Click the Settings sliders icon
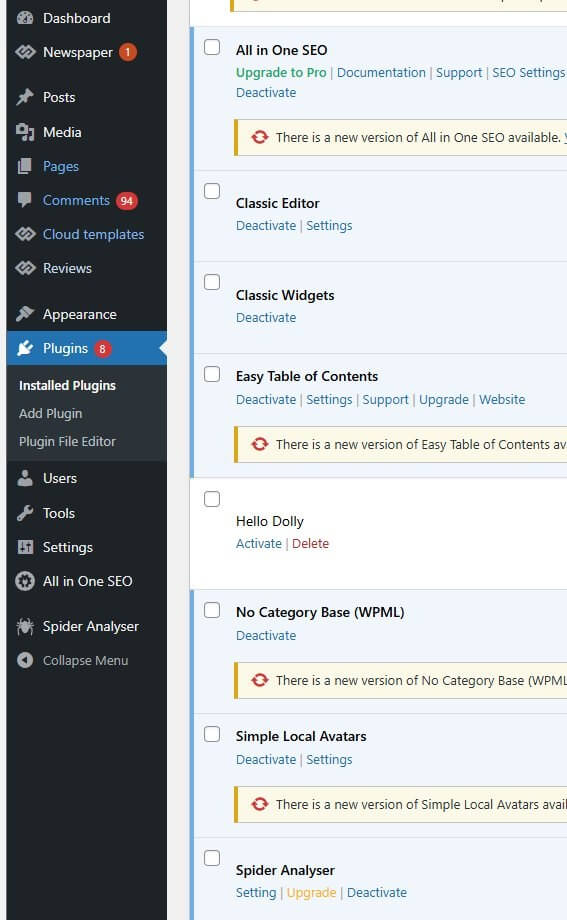 pos(25,547)
